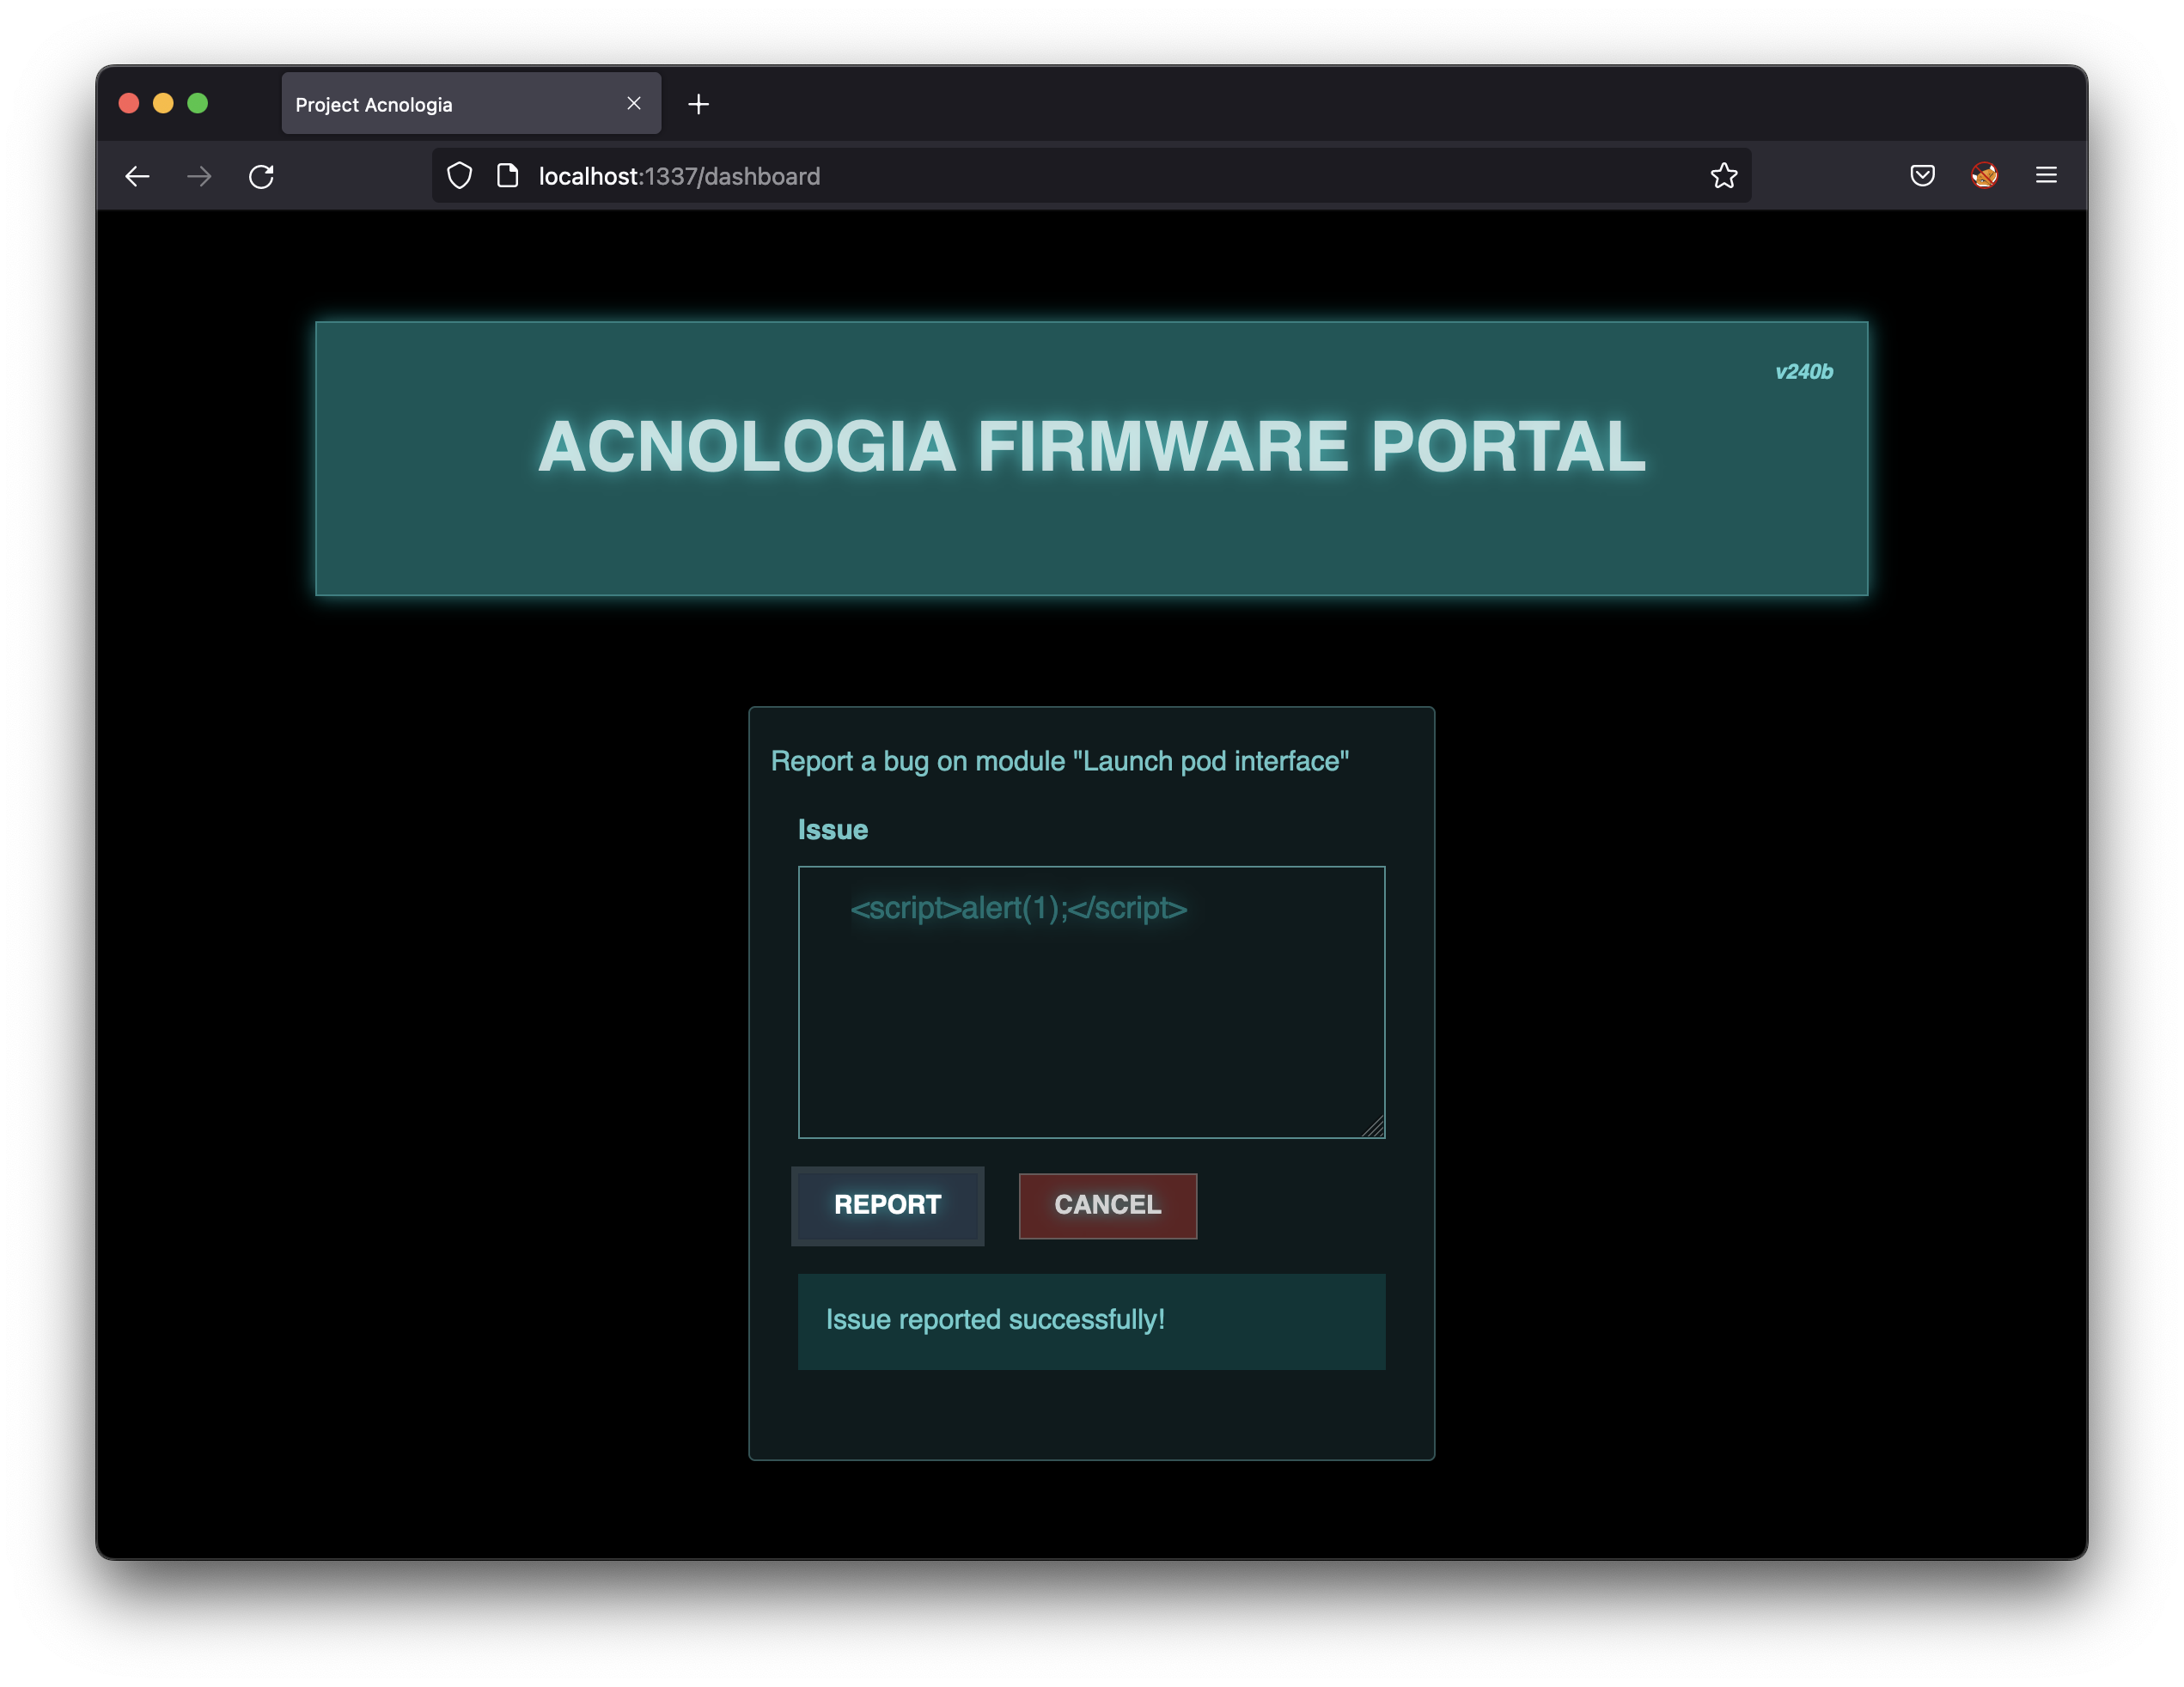Click the site information page icon
This screenshot has width=2184, height=1687.
pyautogui.click(x=508, y=176)
